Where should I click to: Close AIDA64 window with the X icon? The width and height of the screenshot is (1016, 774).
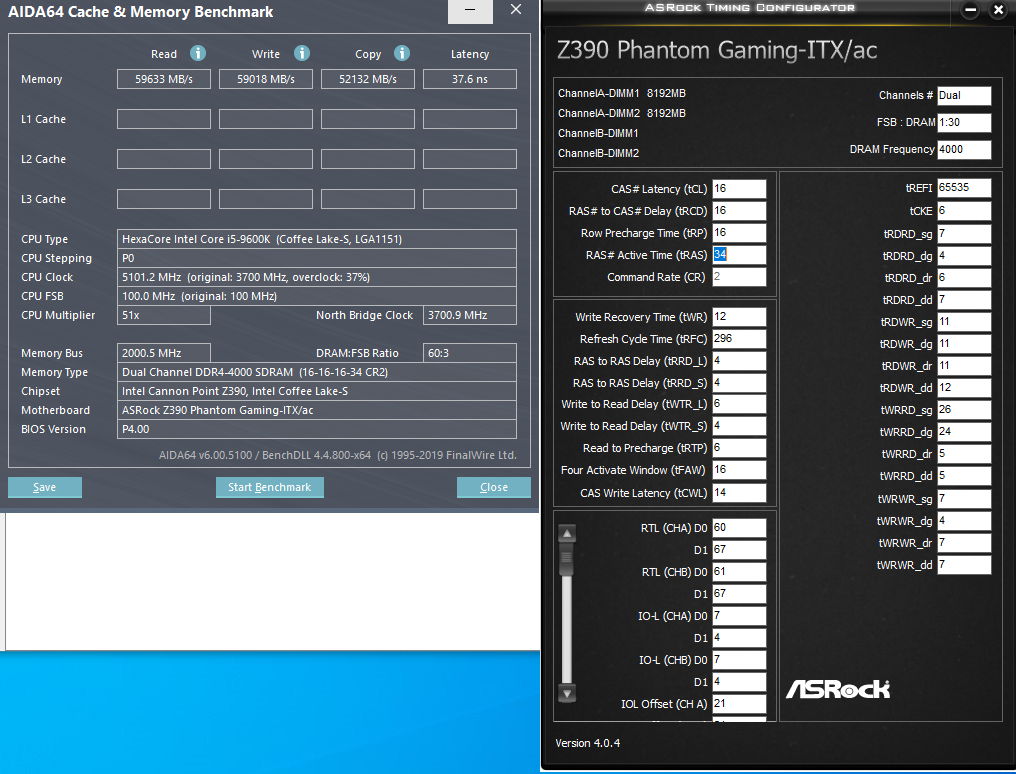[516, 10]
